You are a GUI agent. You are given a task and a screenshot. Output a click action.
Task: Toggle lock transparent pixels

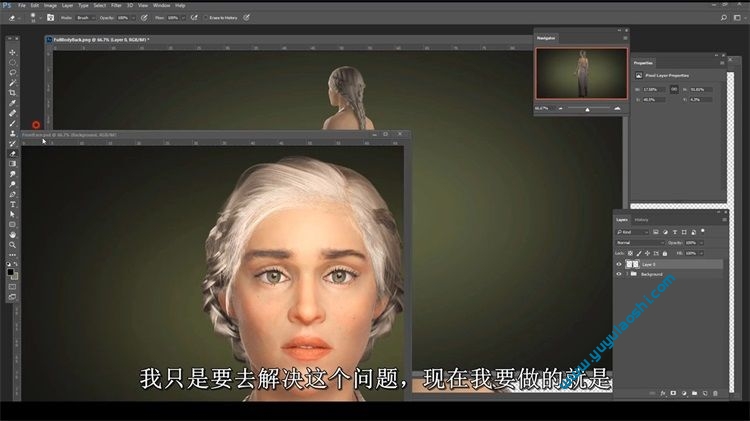point(630,253)
